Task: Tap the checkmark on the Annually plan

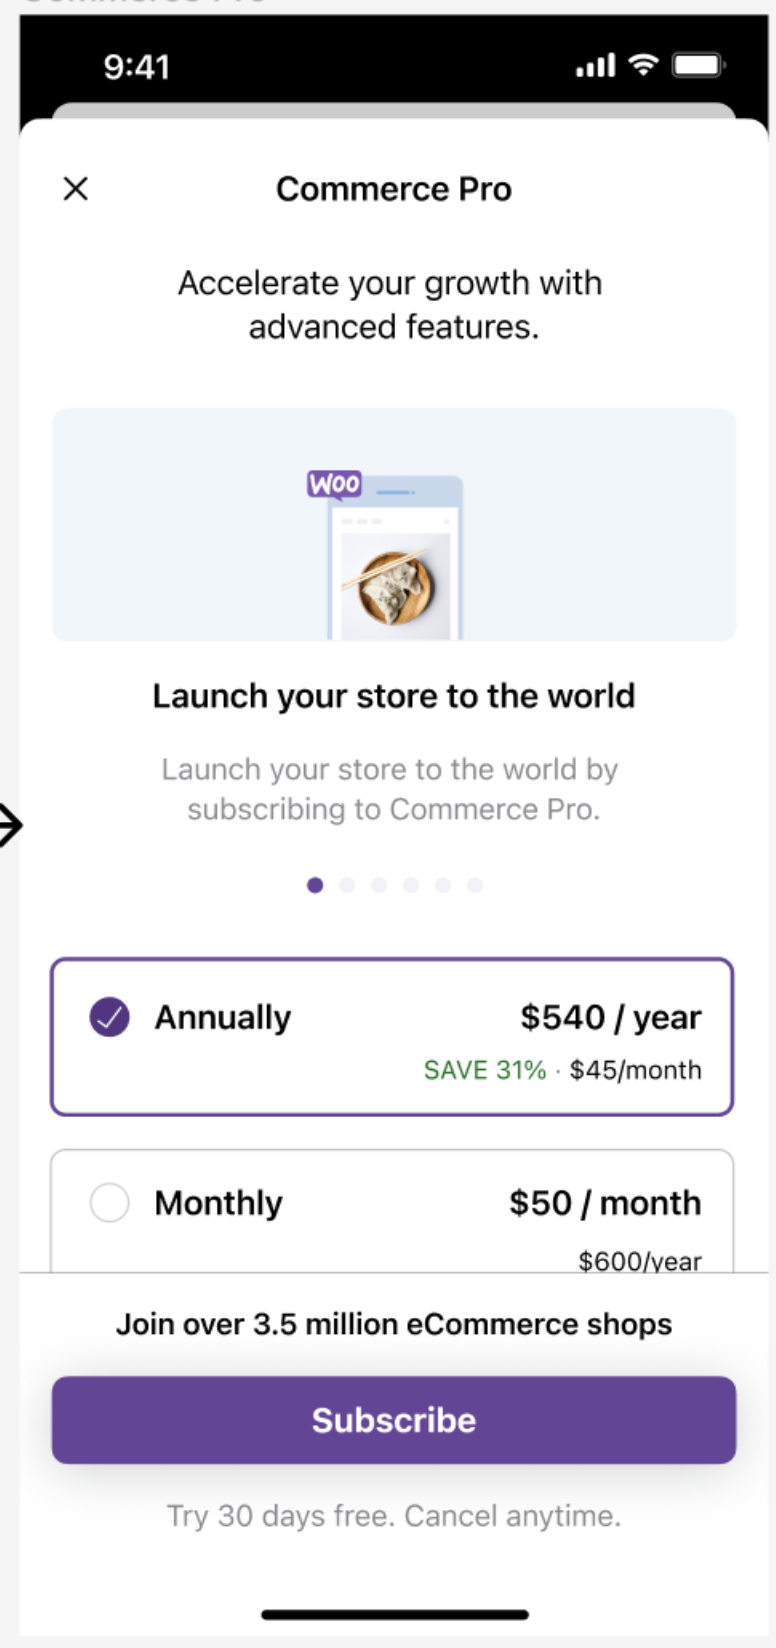Action: click(x=108, y=1017)
